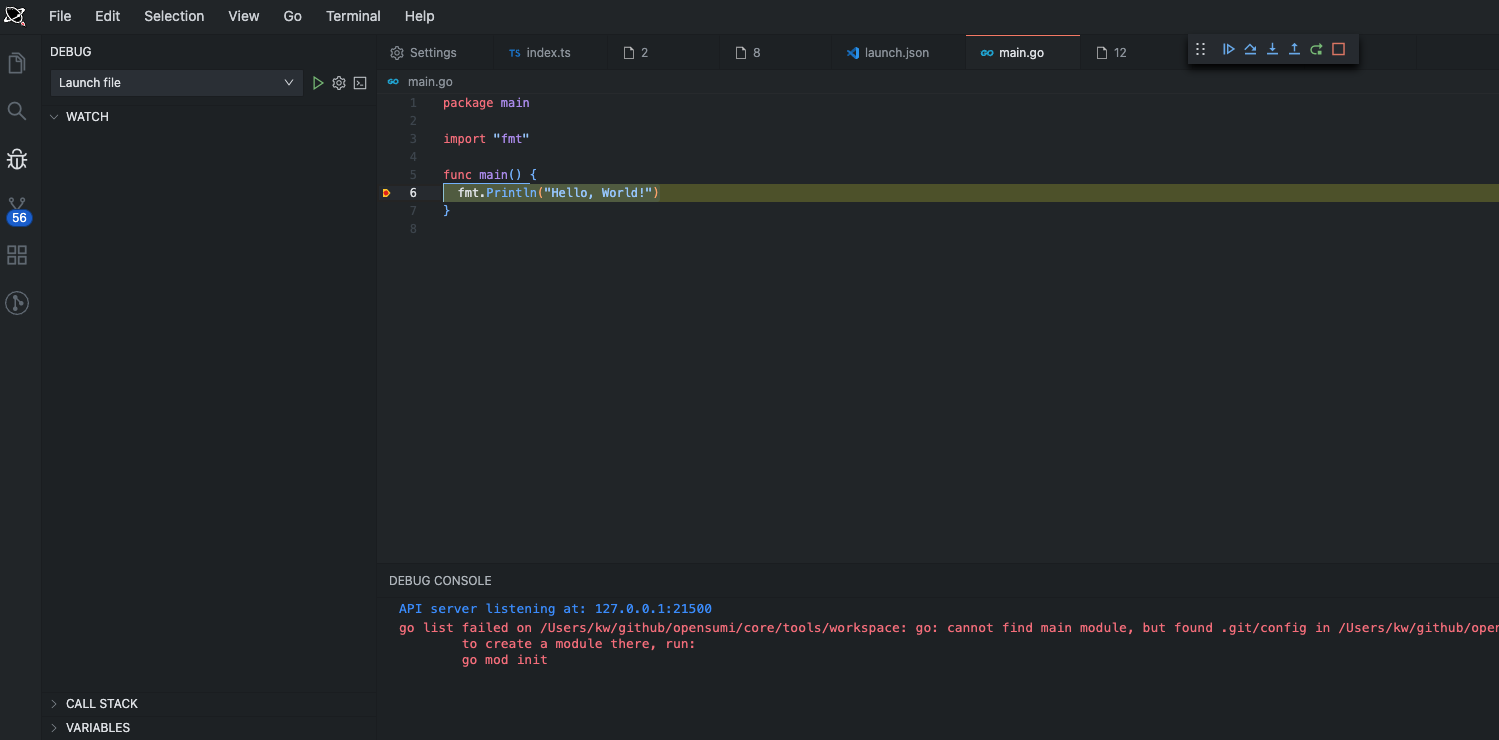Restart the debug session via green restart icon
The image size is (1499, 740).
1316,48
